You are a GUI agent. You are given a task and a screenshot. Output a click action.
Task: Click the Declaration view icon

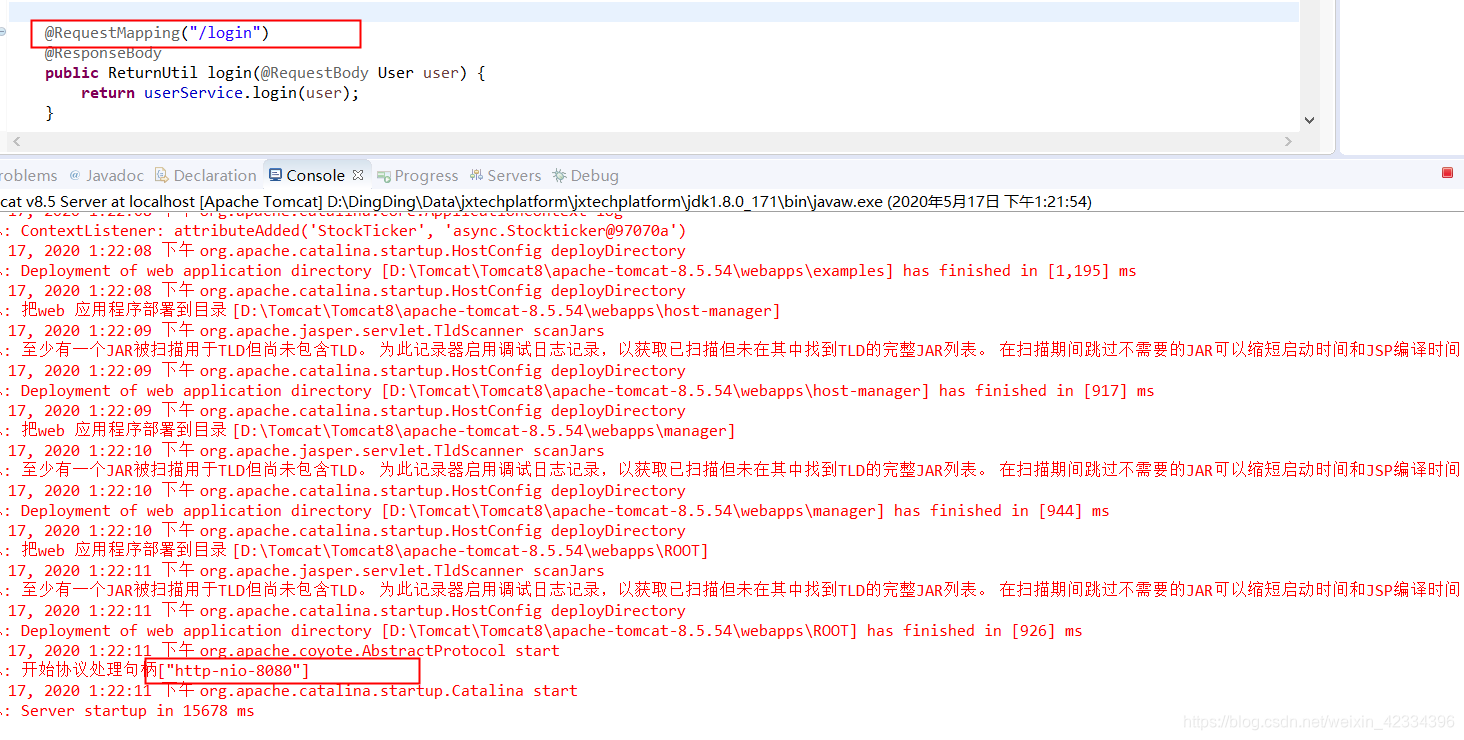tap(162, 175)
